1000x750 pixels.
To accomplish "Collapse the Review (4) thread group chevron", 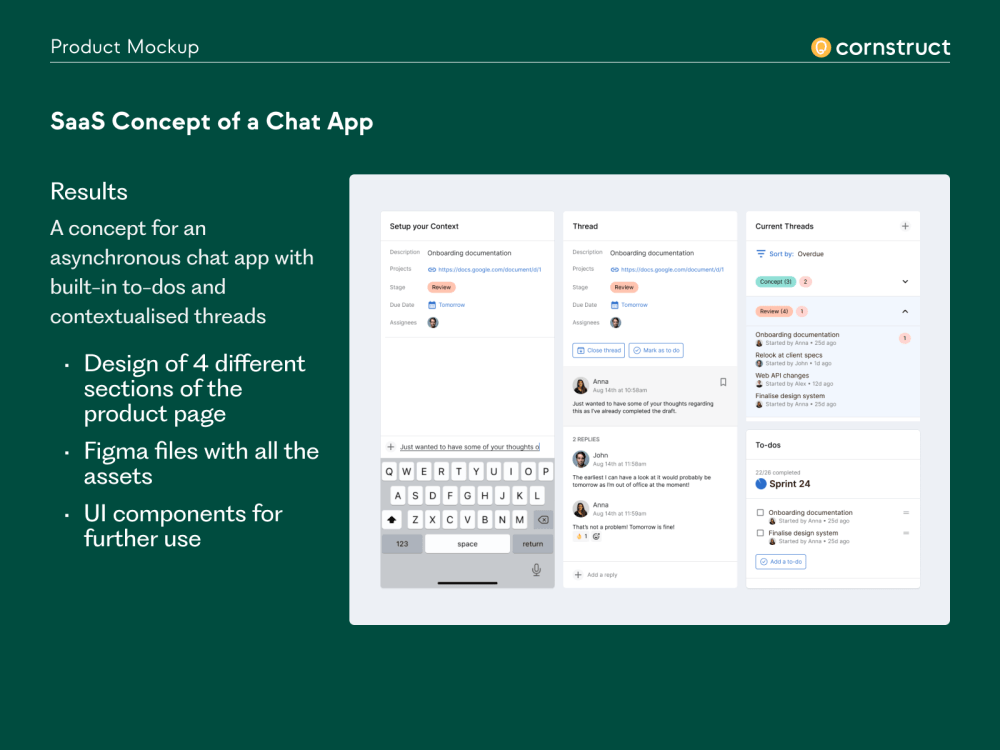I will (904, 311).
